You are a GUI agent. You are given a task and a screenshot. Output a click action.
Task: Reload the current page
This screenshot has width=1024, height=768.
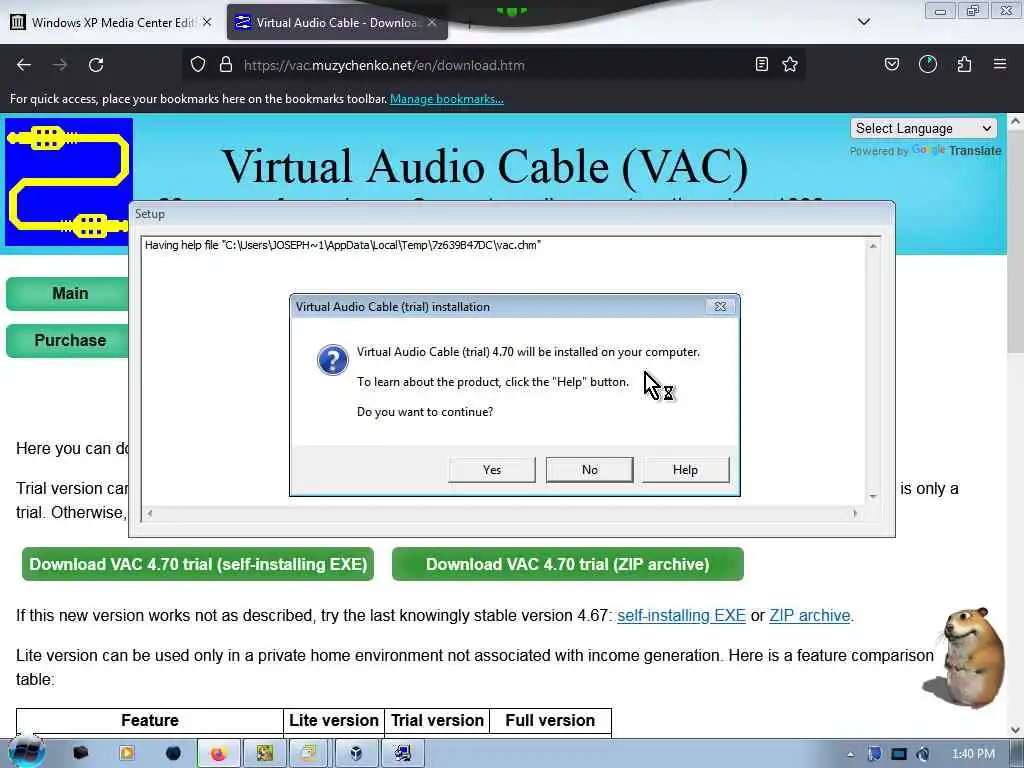[96, 65]
